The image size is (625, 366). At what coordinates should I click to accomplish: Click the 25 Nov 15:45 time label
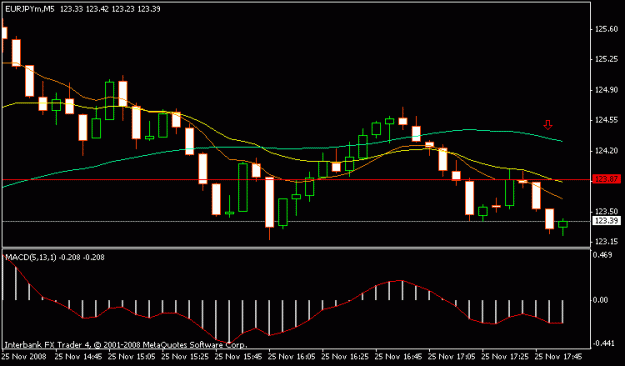pyautogui.click(x=238, y=356)
